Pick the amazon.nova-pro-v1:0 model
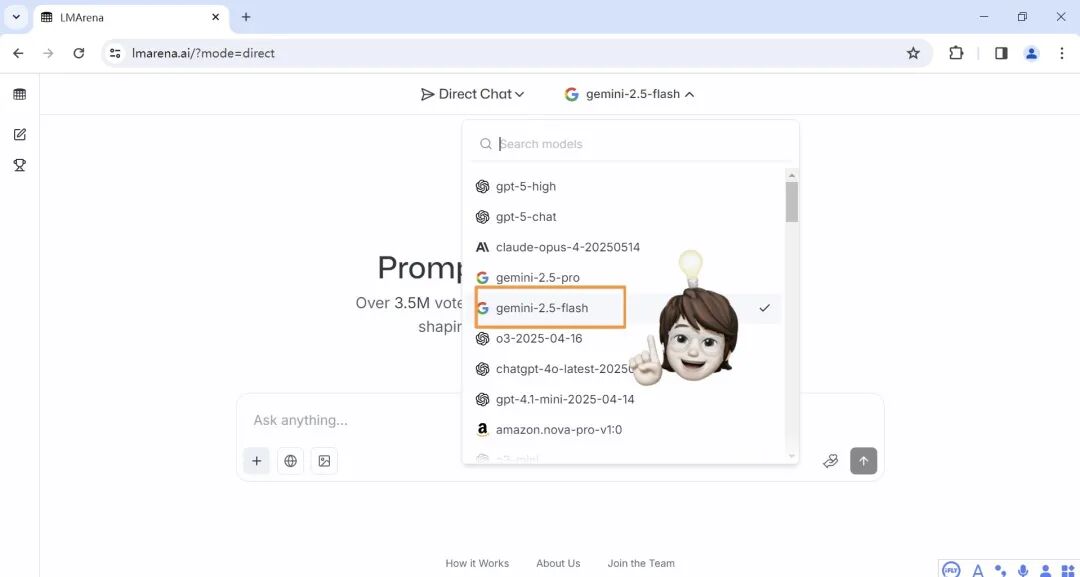Viewport: 1080px width, 577px height. click(558, 430)
